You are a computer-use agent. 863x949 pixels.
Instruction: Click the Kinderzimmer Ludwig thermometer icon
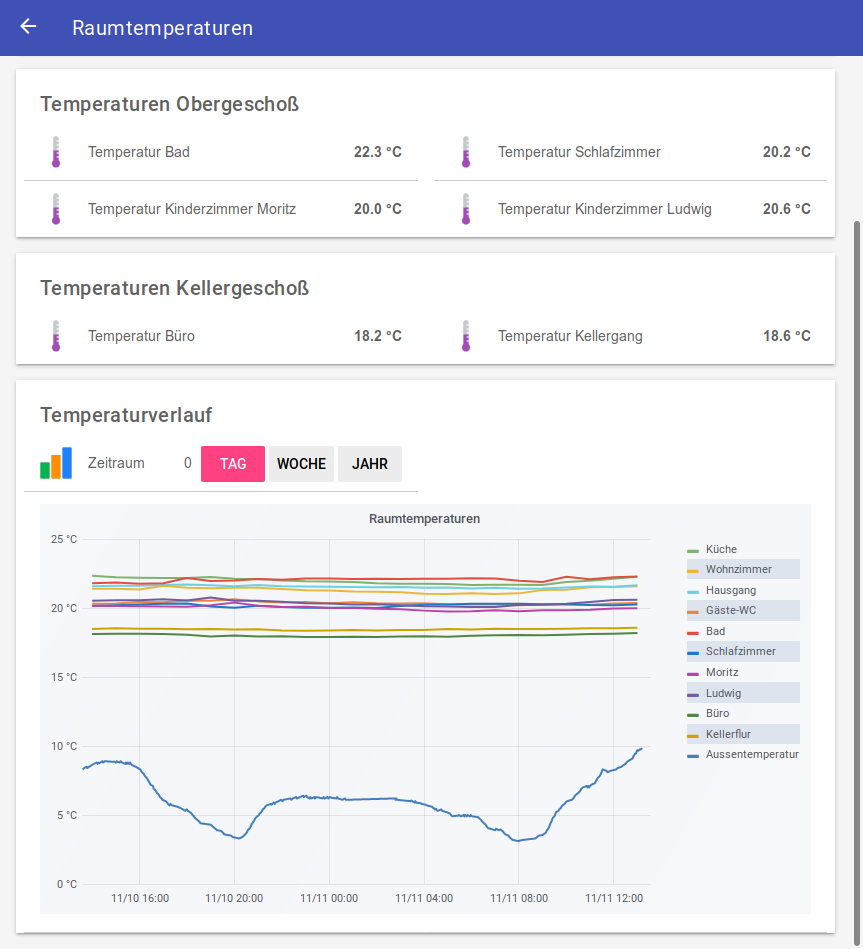pyautogui.click(x=466, y=209)
